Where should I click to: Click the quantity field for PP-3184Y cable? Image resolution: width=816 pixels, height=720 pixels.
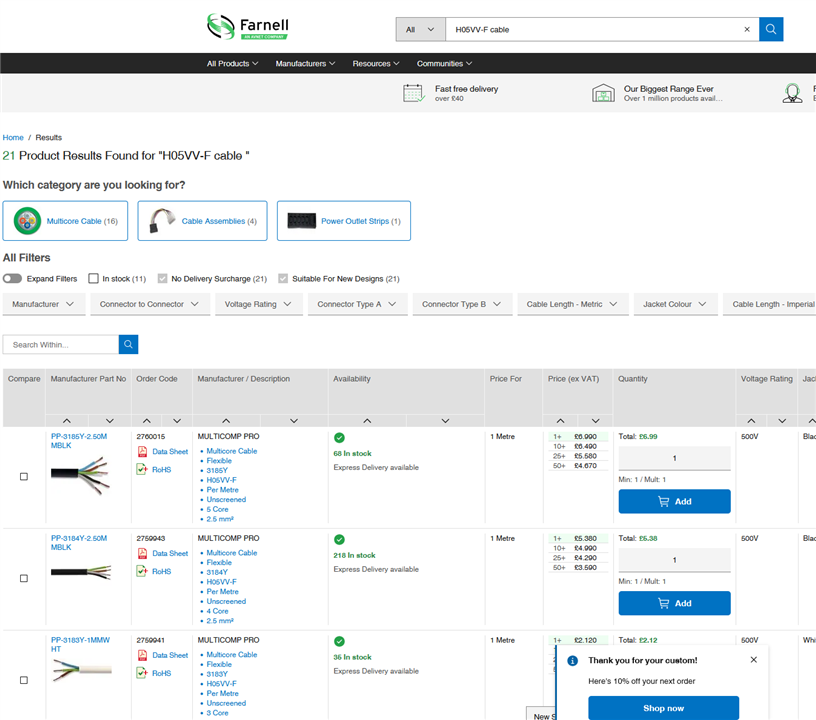coord(674,560)
